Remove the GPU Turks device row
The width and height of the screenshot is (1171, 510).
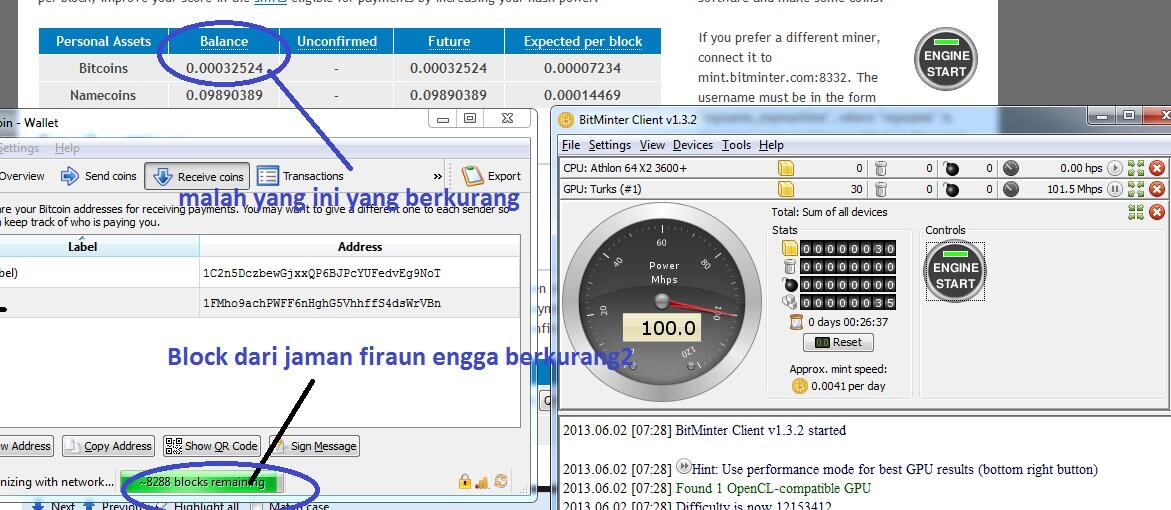(1157, 189)
